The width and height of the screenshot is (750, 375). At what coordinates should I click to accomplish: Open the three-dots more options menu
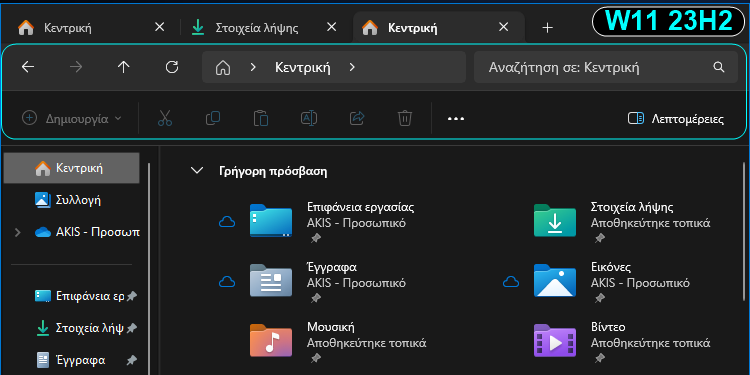click(456, 119)
